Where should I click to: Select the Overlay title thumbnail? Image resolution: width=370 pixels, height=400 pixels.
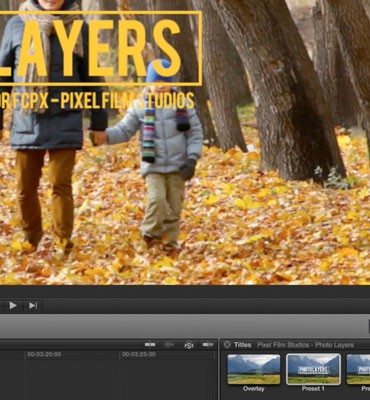pos(254,369)
